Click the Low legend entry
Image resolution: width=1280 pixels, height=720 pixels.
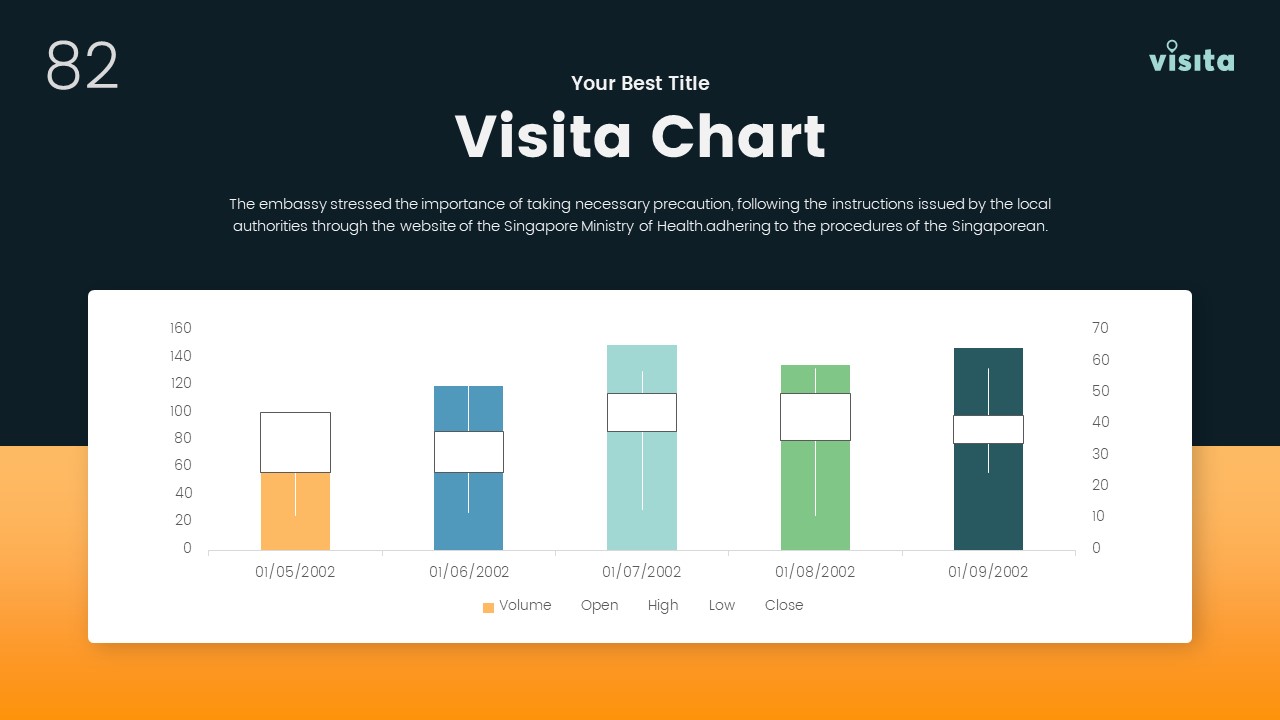tap(721, 605)
